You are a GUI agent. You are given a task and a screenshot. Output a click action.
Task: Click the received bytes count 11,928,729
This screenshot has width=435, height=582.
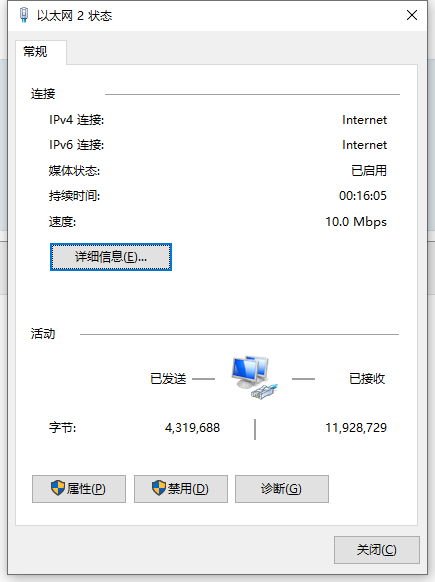356,428
